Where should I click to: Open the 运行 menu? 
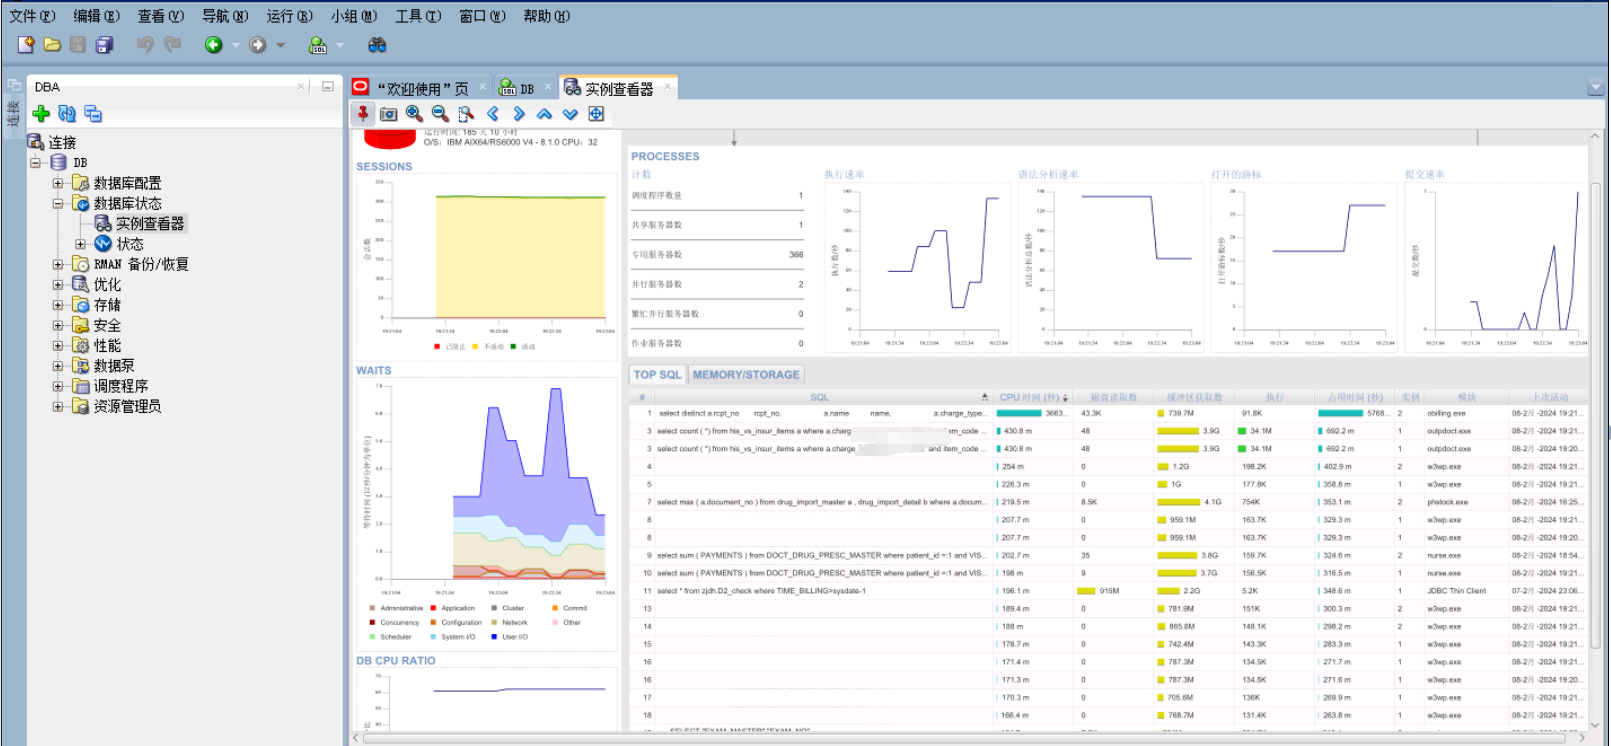[289, 16]
